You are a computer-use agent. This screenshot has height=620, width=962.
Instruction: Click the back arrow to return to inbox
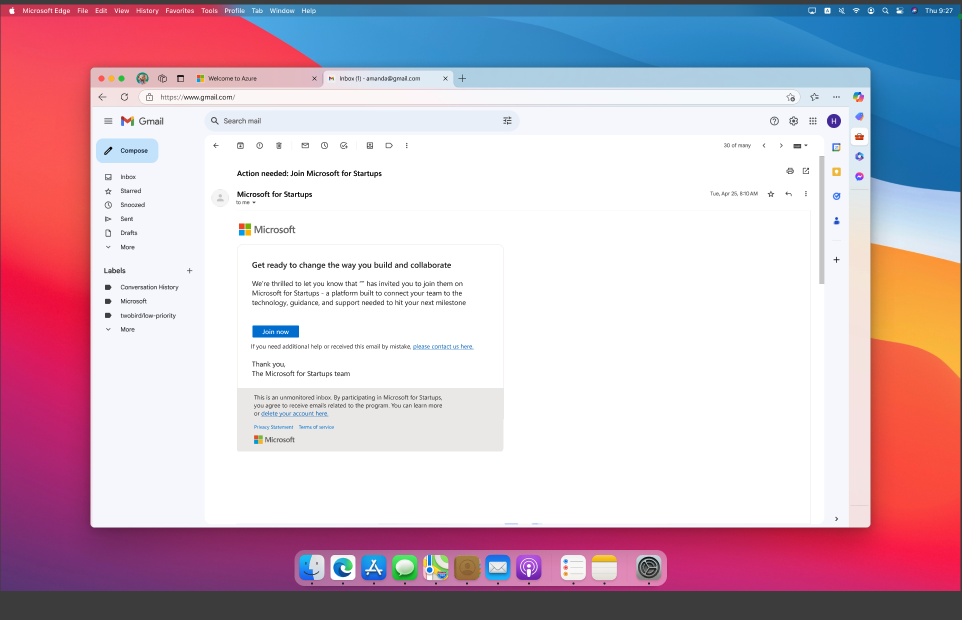tap(216, 145)
